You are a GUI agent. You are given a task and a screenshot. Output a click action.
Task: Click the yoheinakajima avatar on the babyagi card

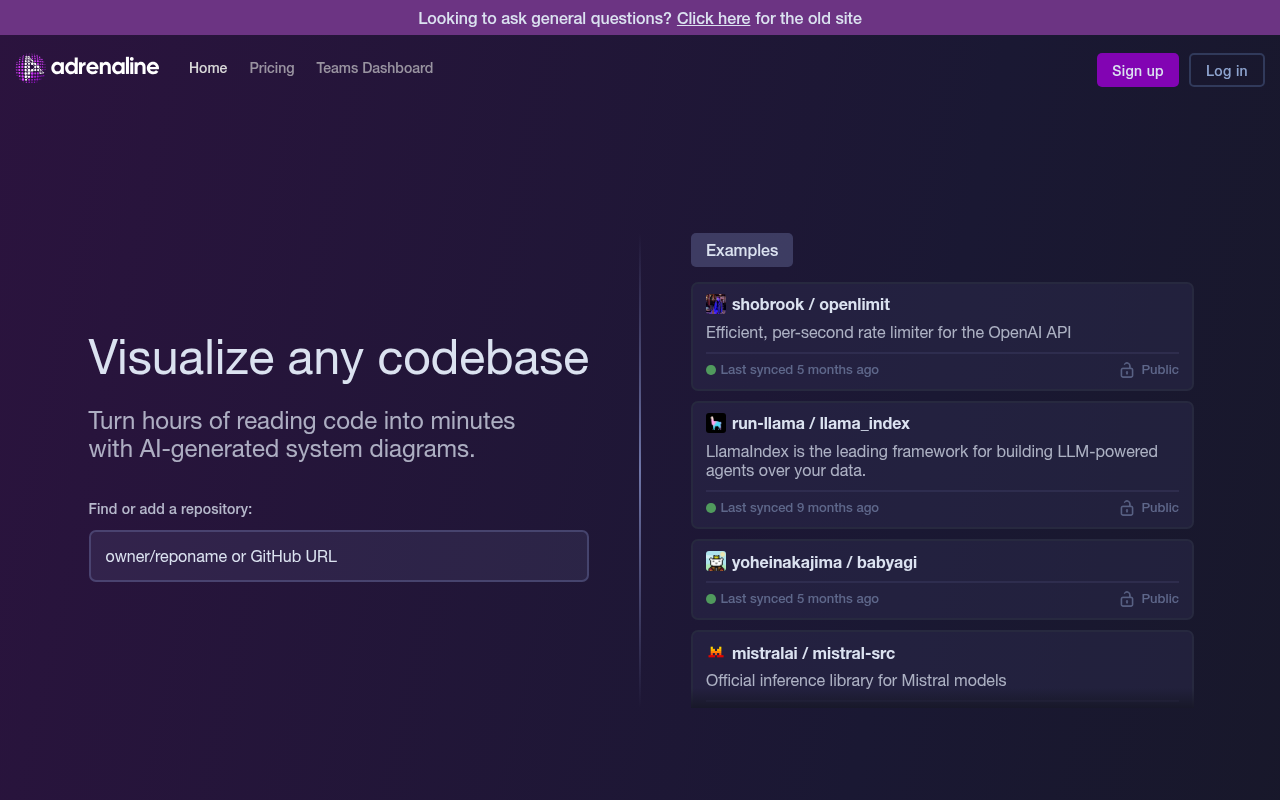point(716,561)
